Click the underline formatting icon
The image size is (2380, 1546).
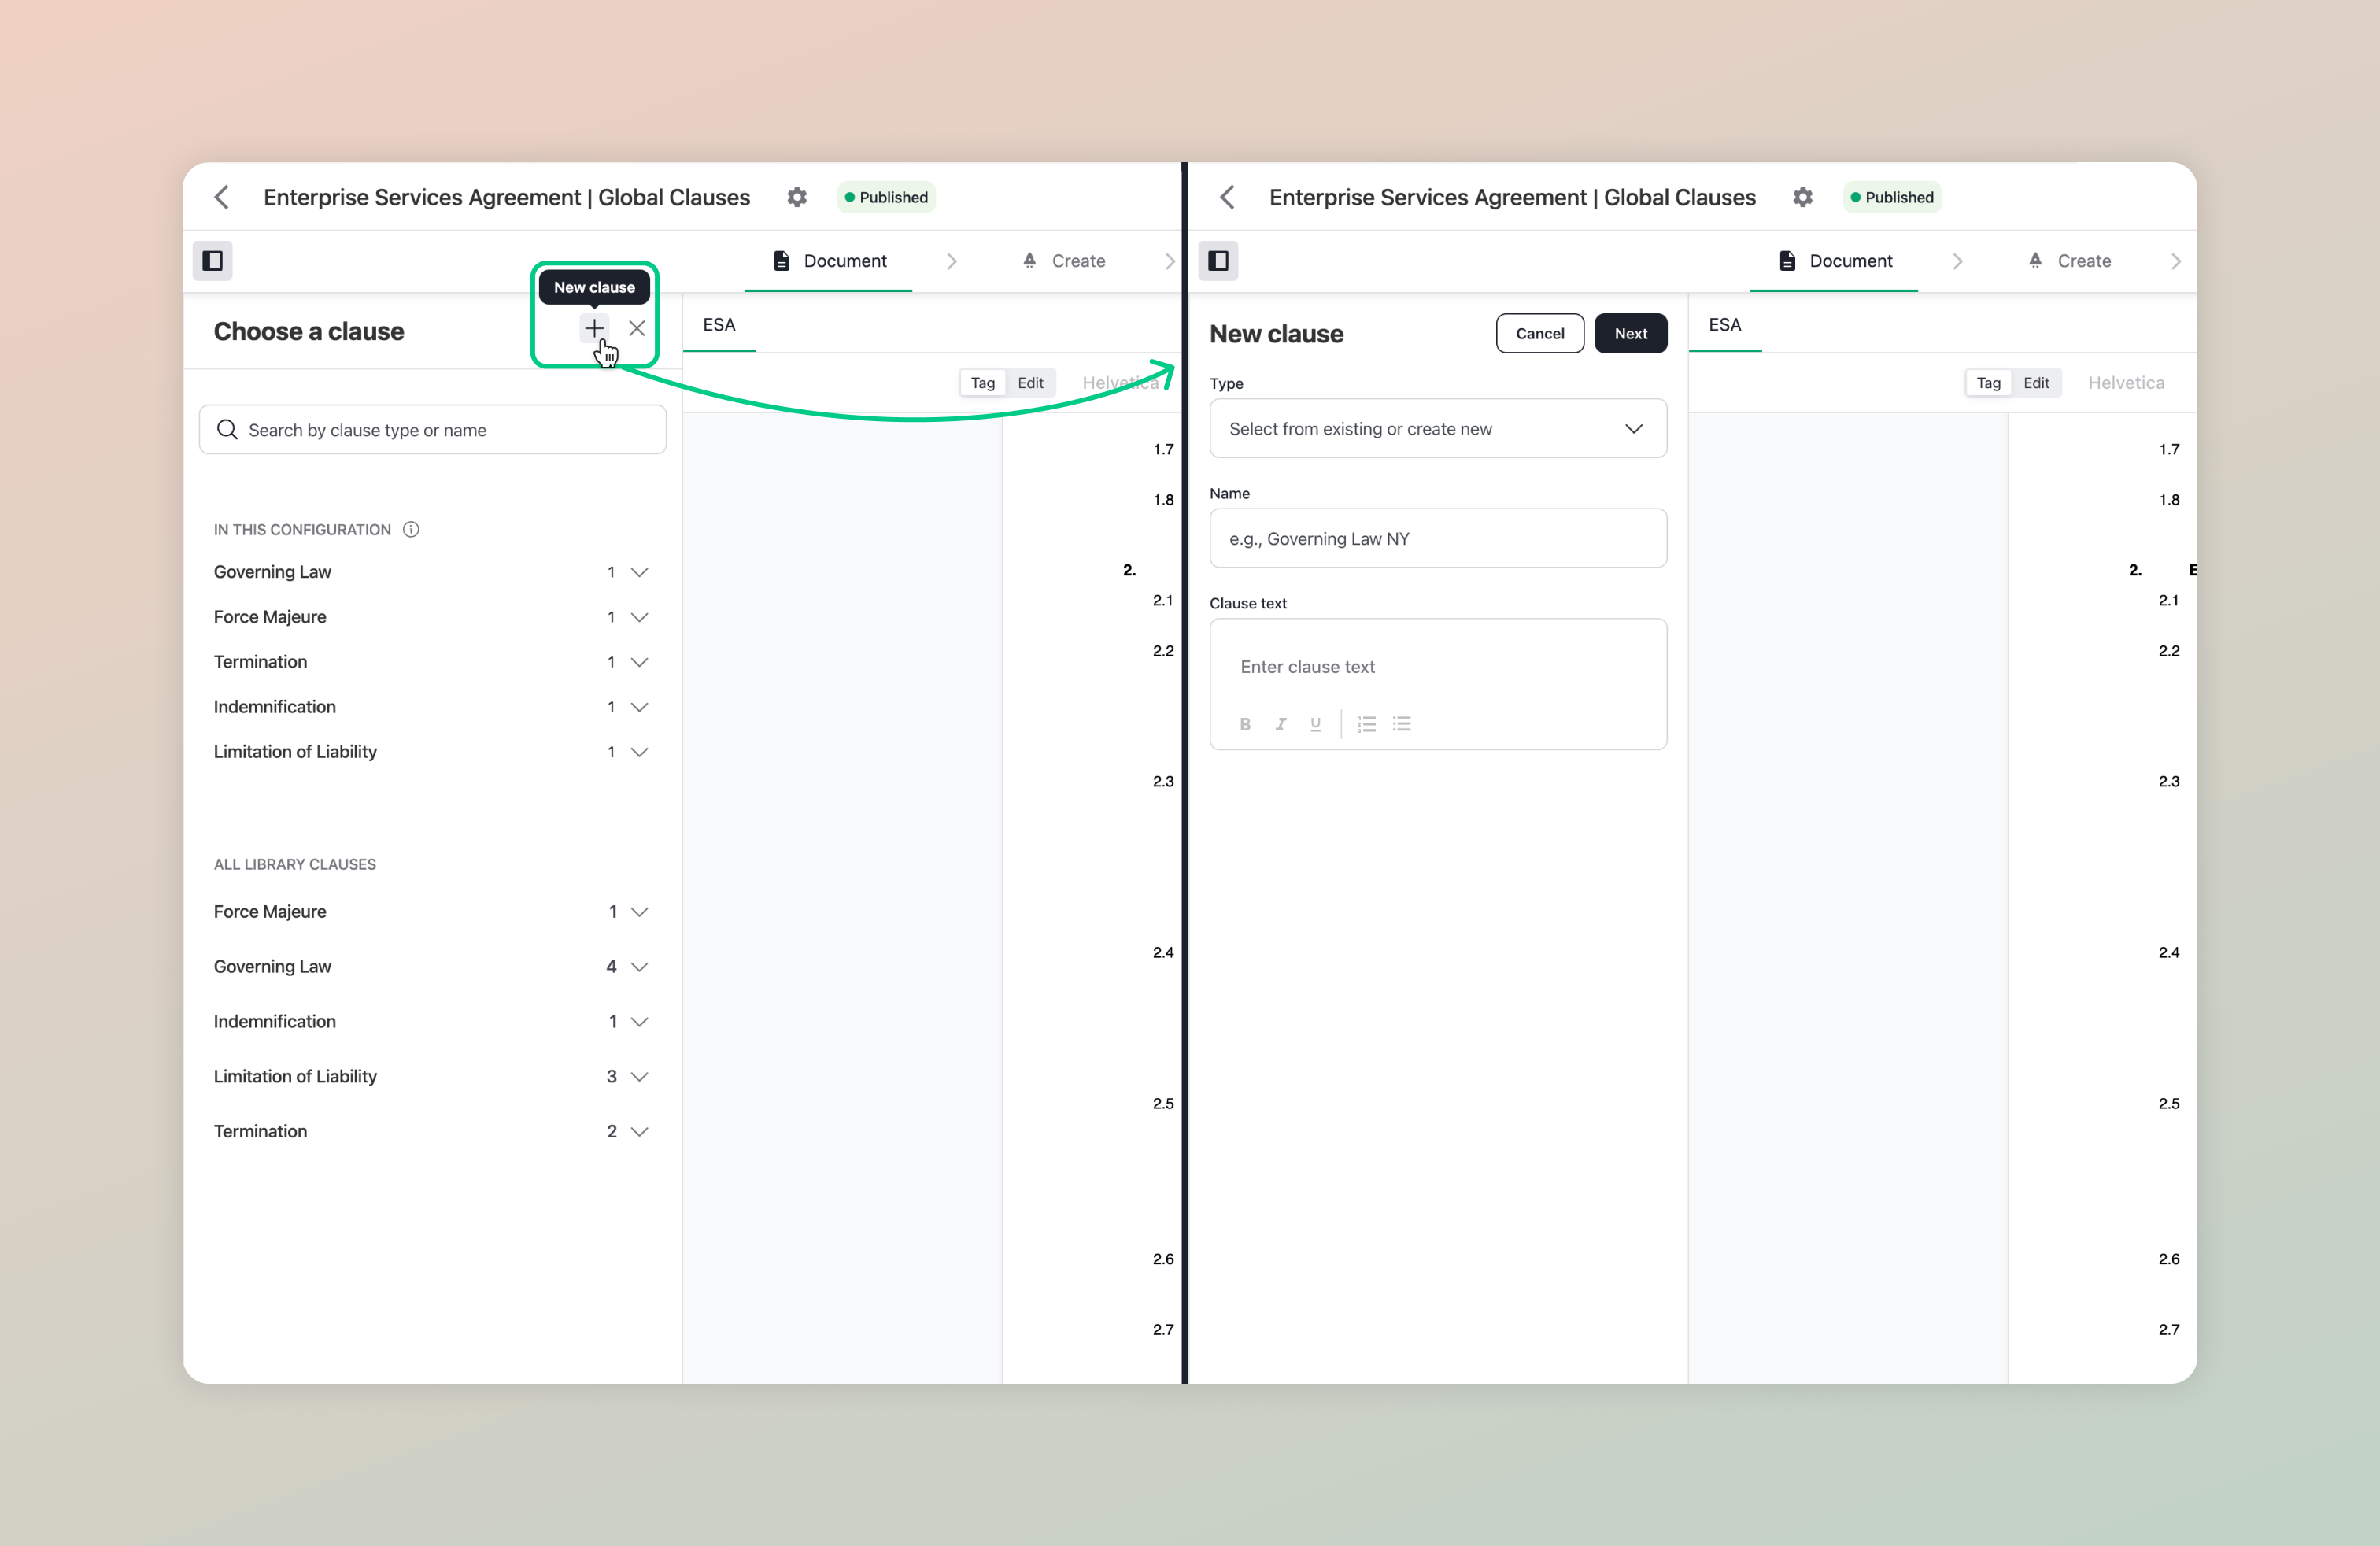tap(1315, 724)
